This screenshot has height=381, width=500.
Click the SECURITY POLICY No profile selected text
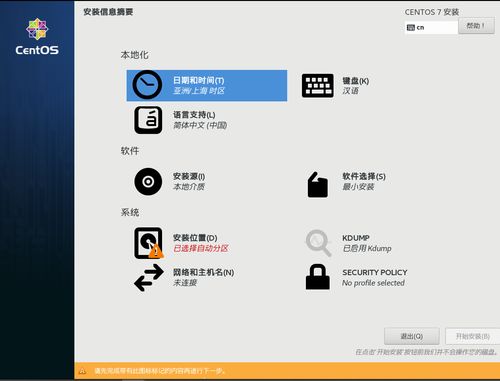[x=375, y=278]
